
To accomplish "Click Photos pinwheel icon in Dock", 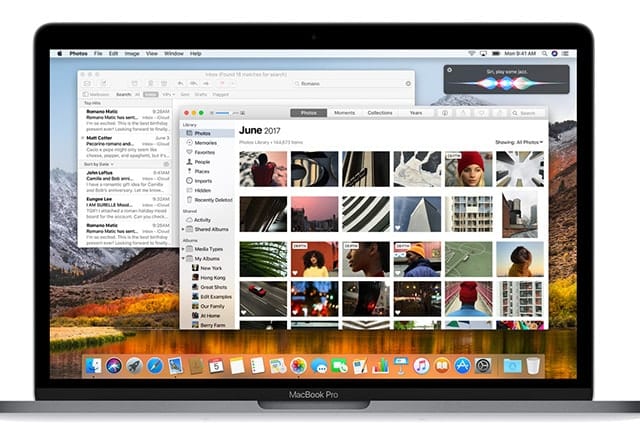I will click(298, 366).
